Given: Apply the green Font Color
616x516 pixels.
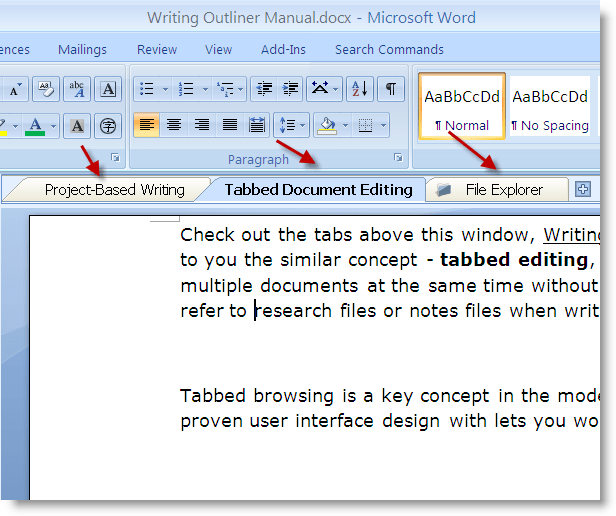Looking at the screenshot, I should click(35, 126).
